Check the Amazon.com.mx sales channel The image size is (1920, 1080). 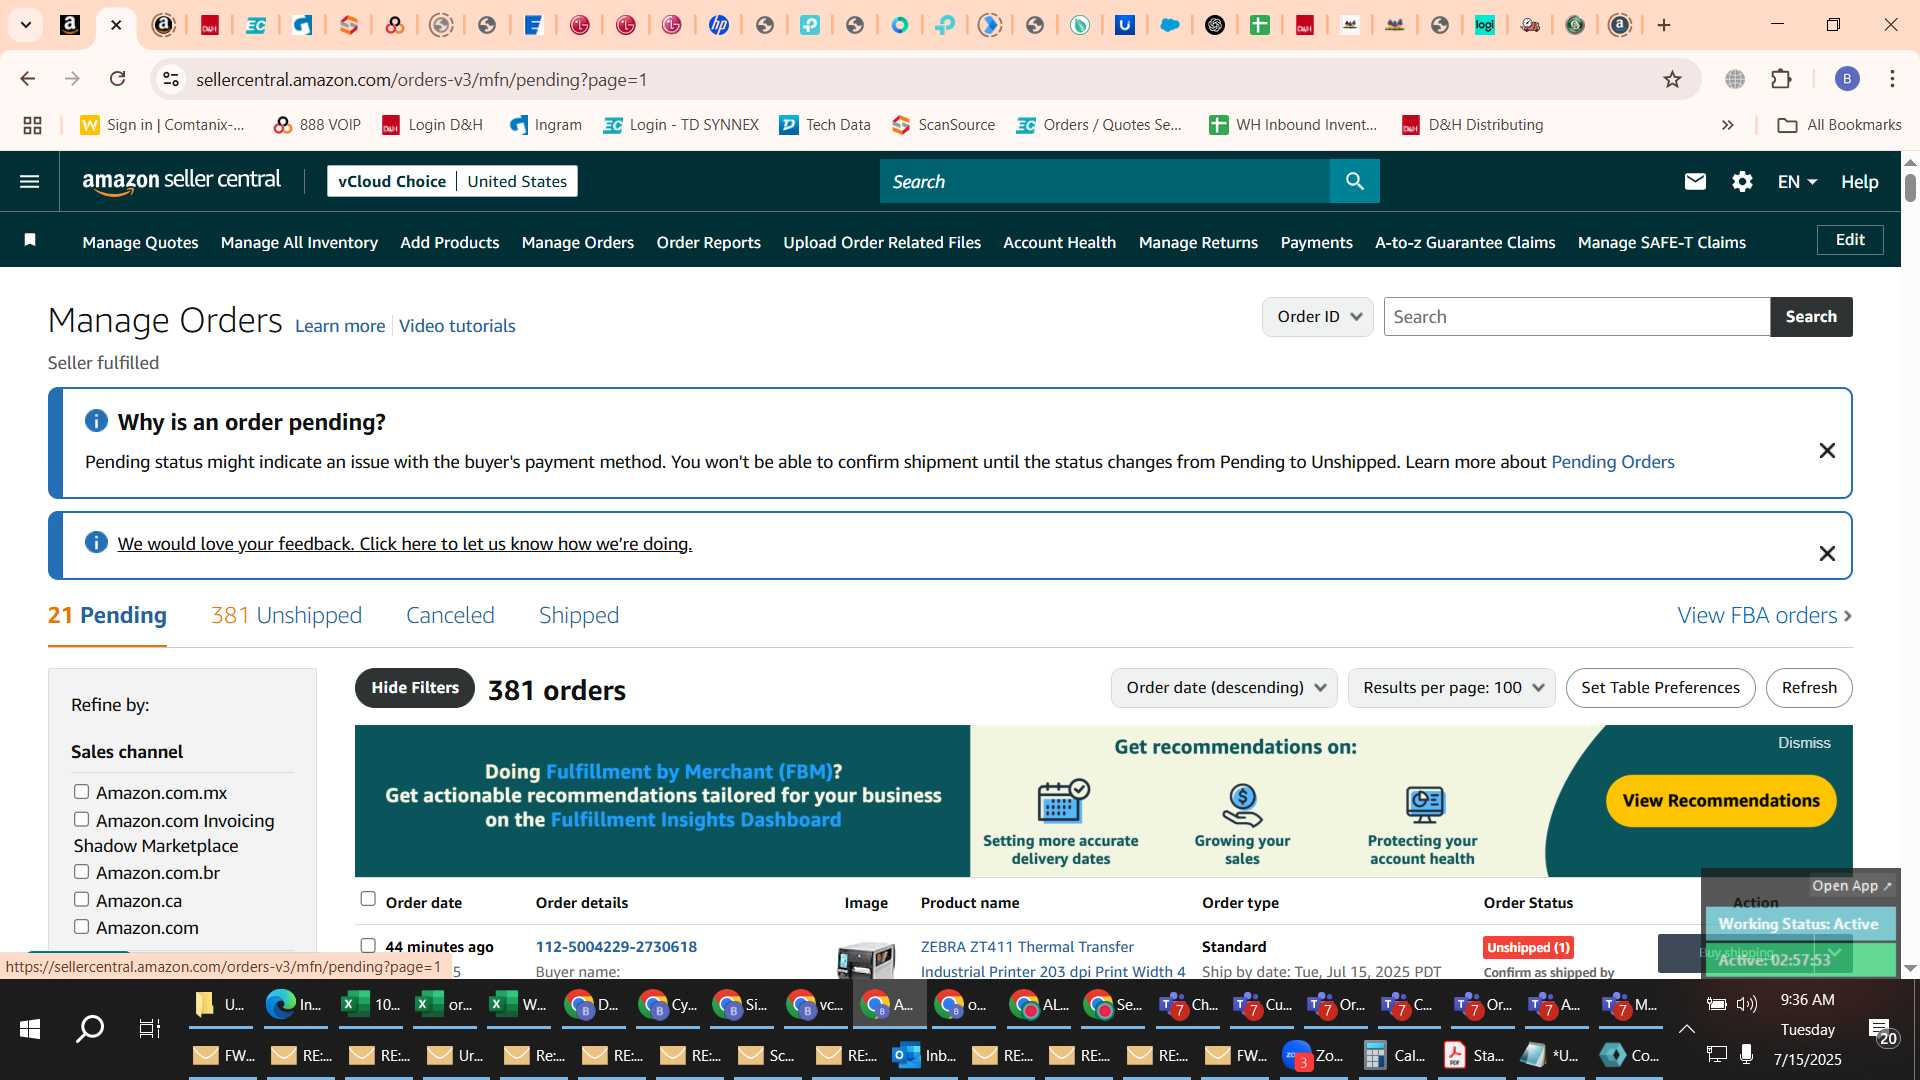81,792
